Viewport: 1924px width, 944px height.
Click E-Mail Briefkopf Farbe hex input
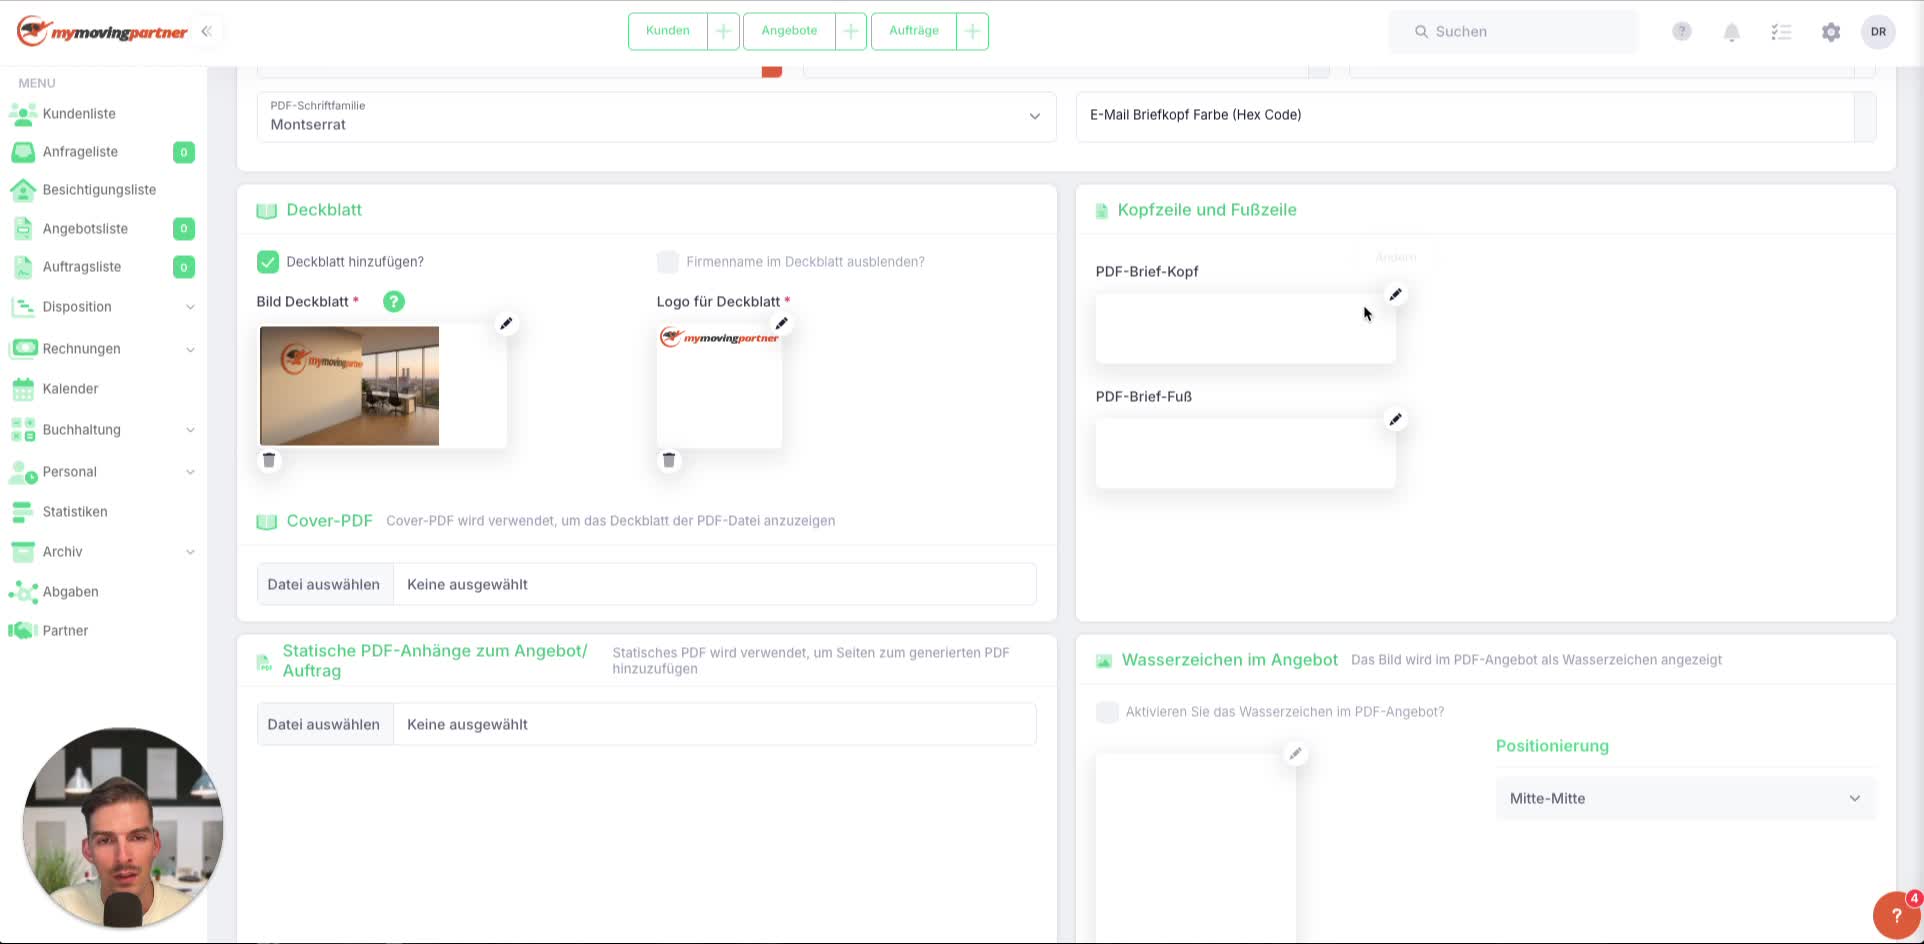[1465, 117]
